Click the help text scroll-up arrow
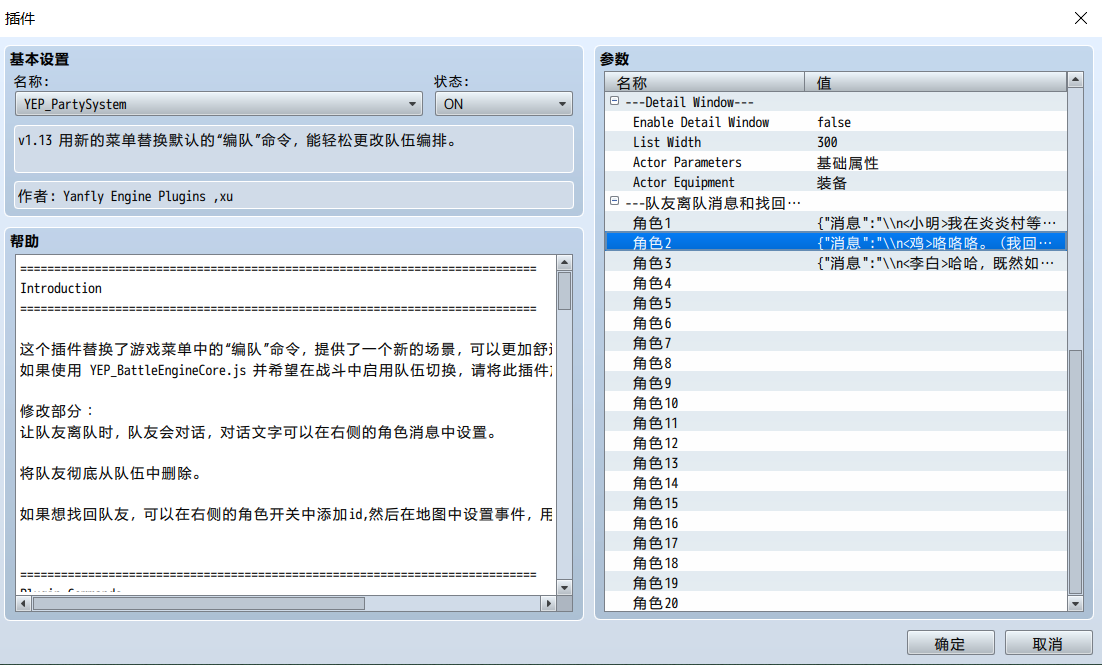The image size is (1102, 665). click(564, 263)
